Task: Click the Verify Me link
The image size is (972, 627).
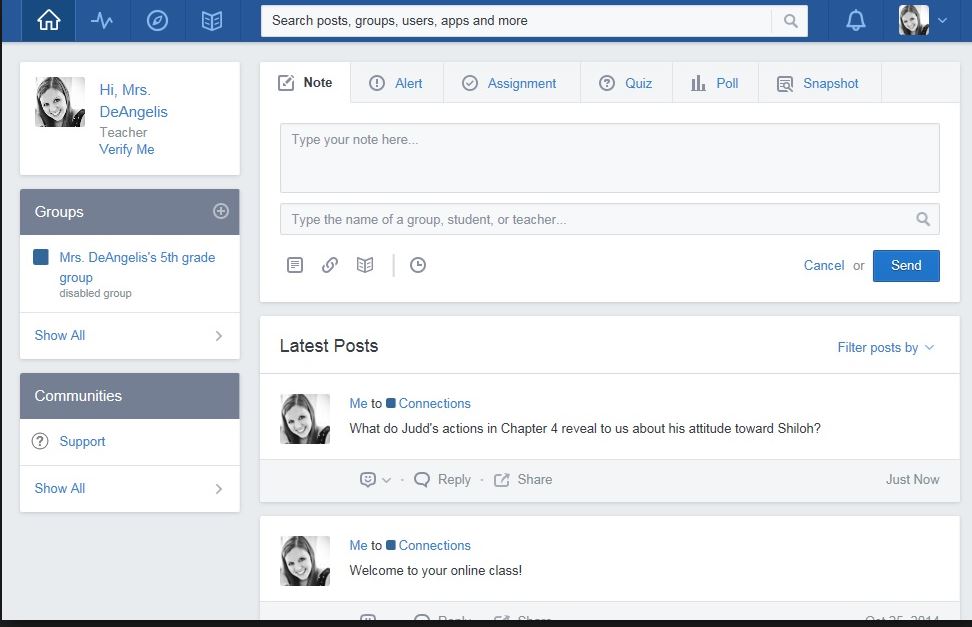Action: (x=127, y=149)
